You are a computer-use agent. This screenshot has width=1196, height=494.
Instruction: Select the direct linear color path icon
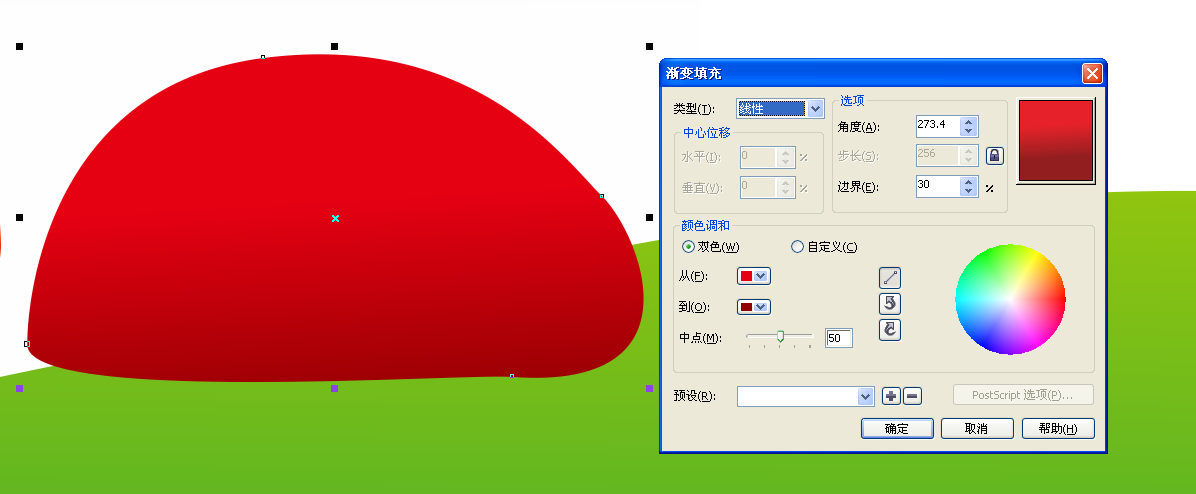coord(889,277)
